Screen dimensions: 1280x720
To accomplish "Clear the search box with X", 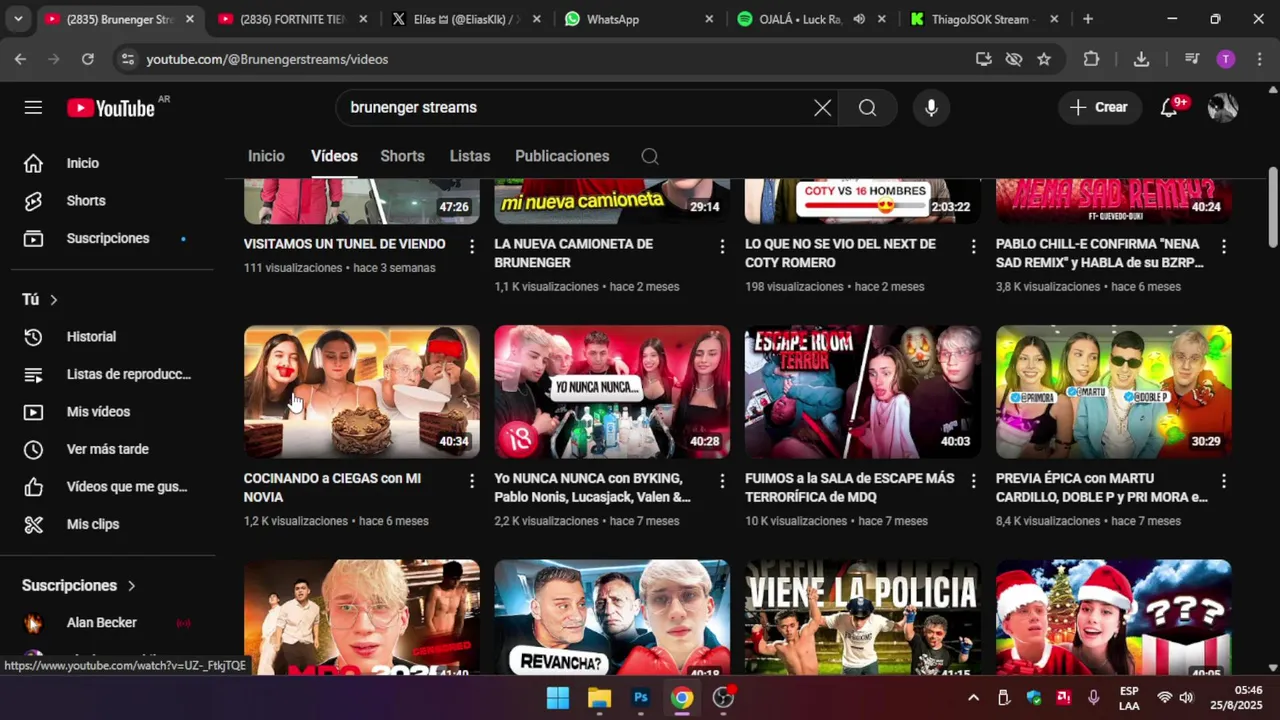I will (822, 108).
